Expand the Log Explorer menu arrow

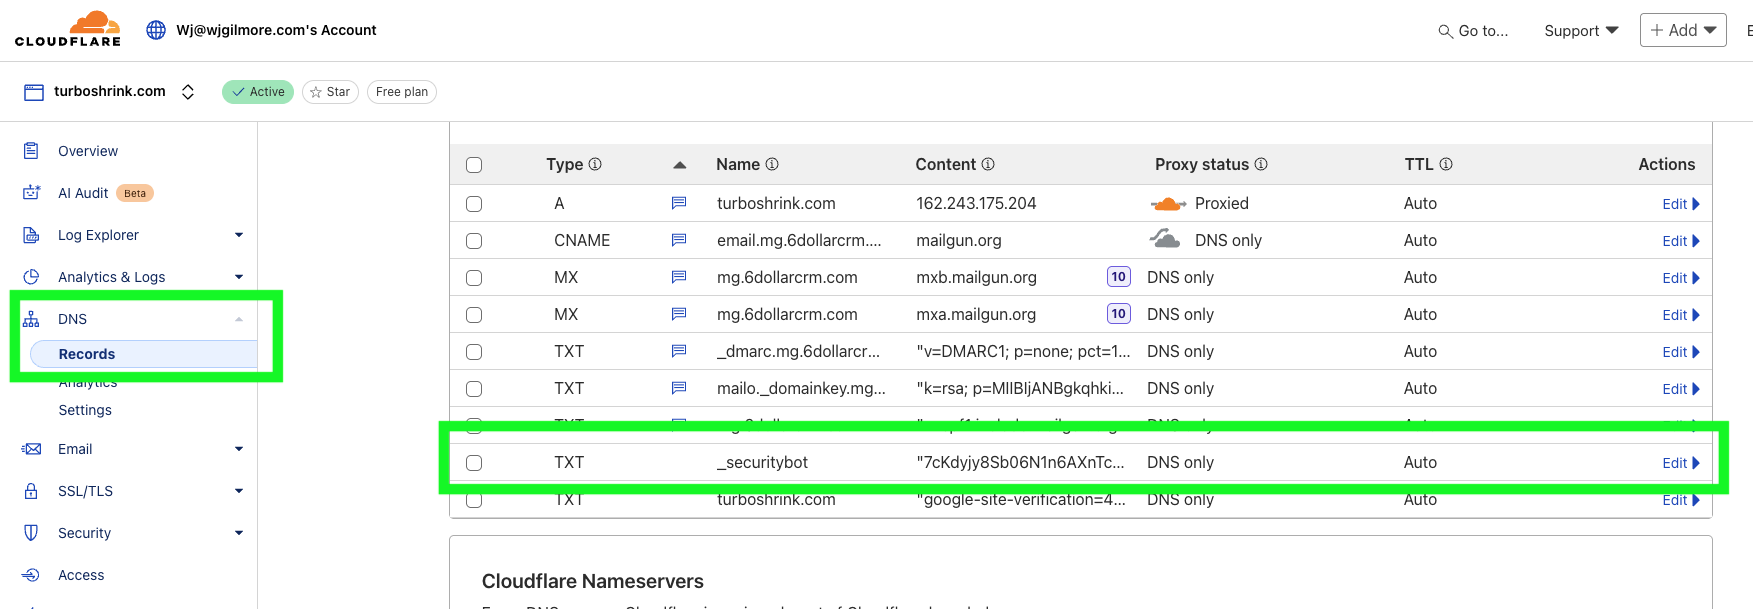coord(239,235)
